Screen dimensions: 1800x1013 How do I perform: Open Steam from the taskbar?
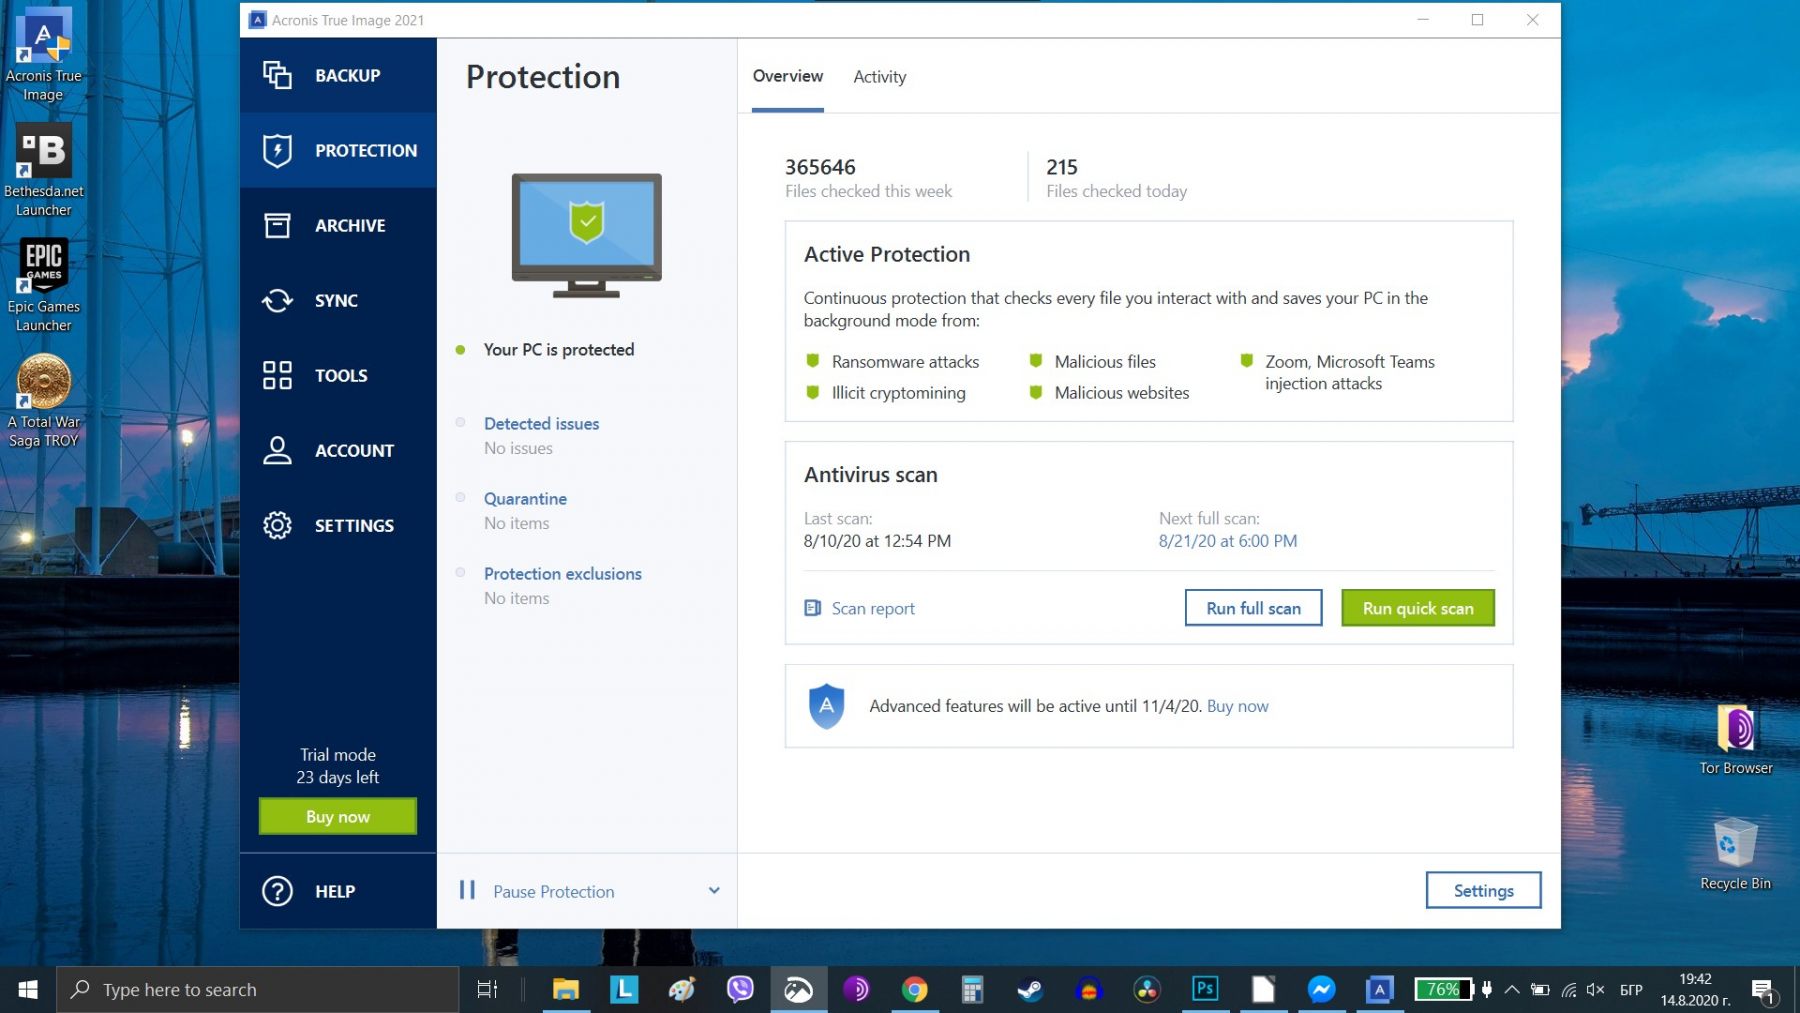tap(1030, 990)
